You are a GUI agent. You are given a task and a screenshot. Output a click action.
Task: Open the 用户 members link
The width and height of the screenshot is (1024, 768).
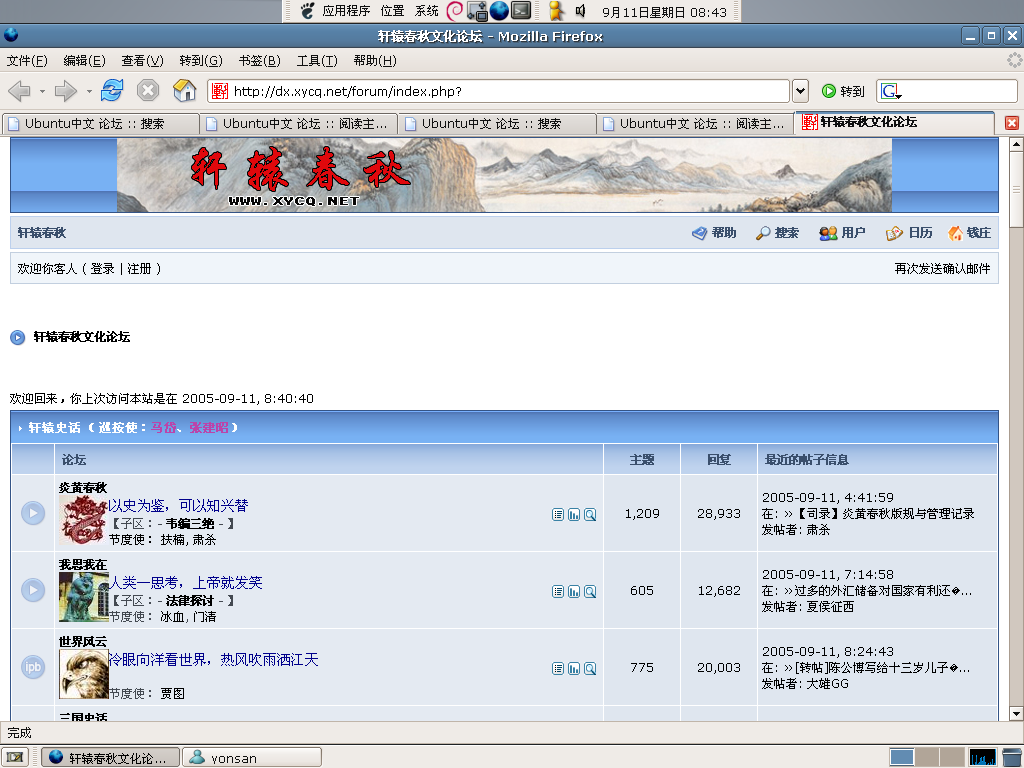point(842,232)
